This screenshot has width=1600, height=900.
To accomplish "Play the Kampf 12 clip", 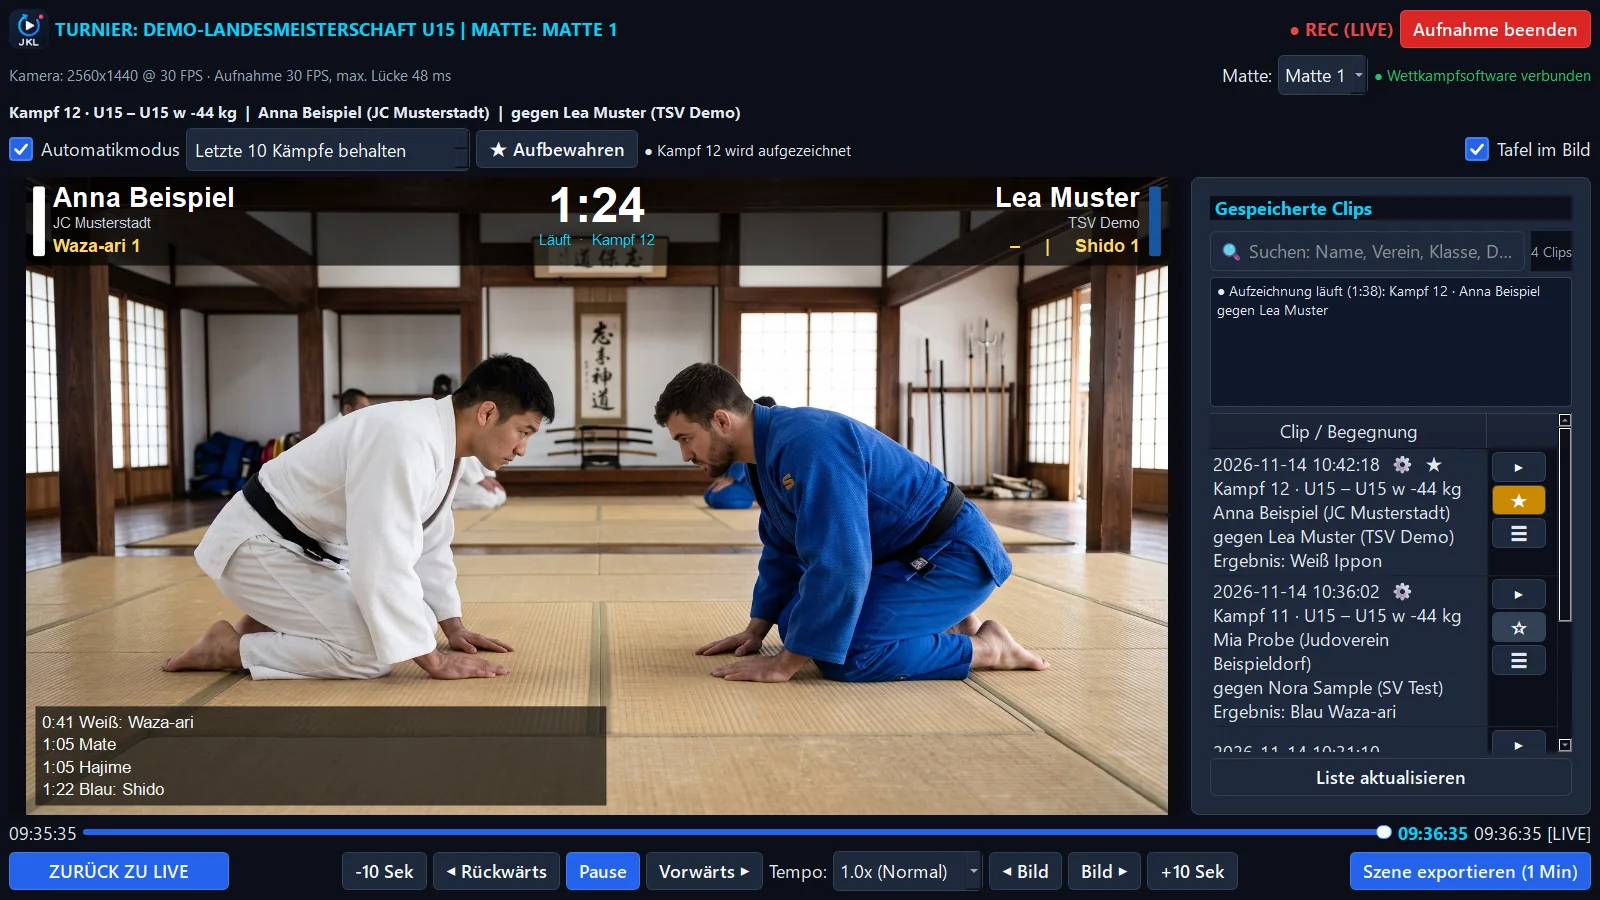I will (x=1518, y=467).
